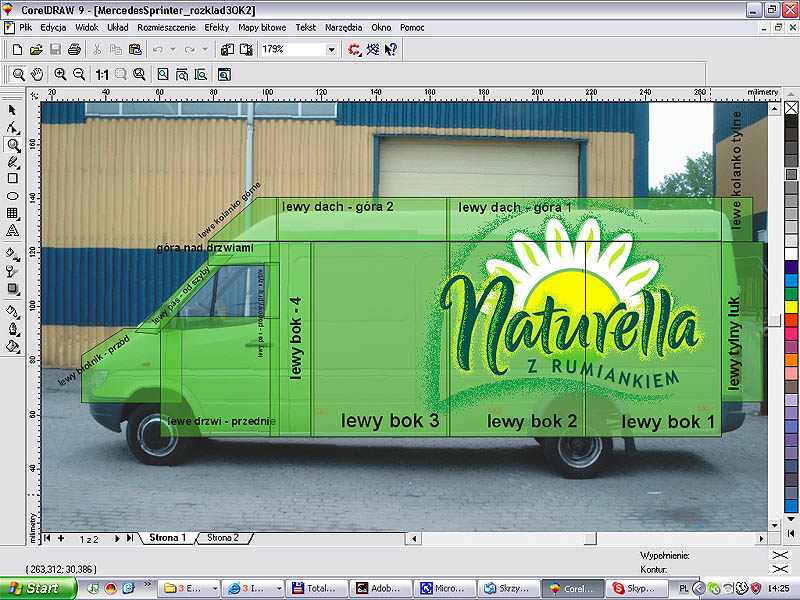Click the Zoom Out magnifier
The width and height of the screenshot is (800, 600).
(79, 74)
